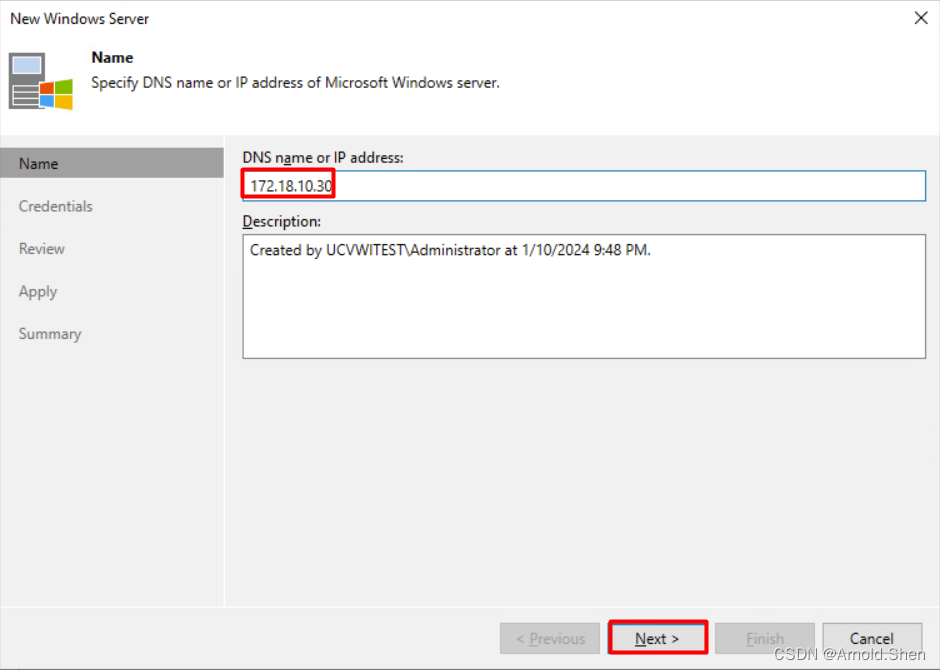Click the Next > button

pyautogui.click(x=658, y=638)
